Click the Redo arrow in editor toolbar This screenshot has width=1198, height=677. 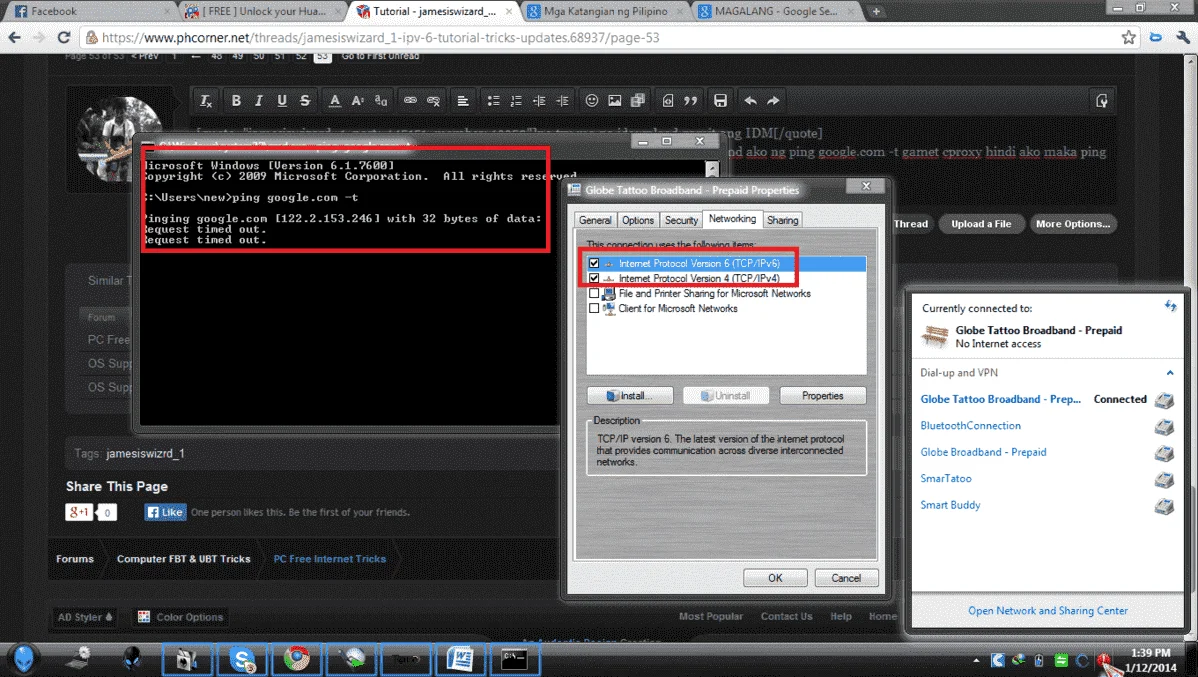pyautogui.click(x=773, y=101)
